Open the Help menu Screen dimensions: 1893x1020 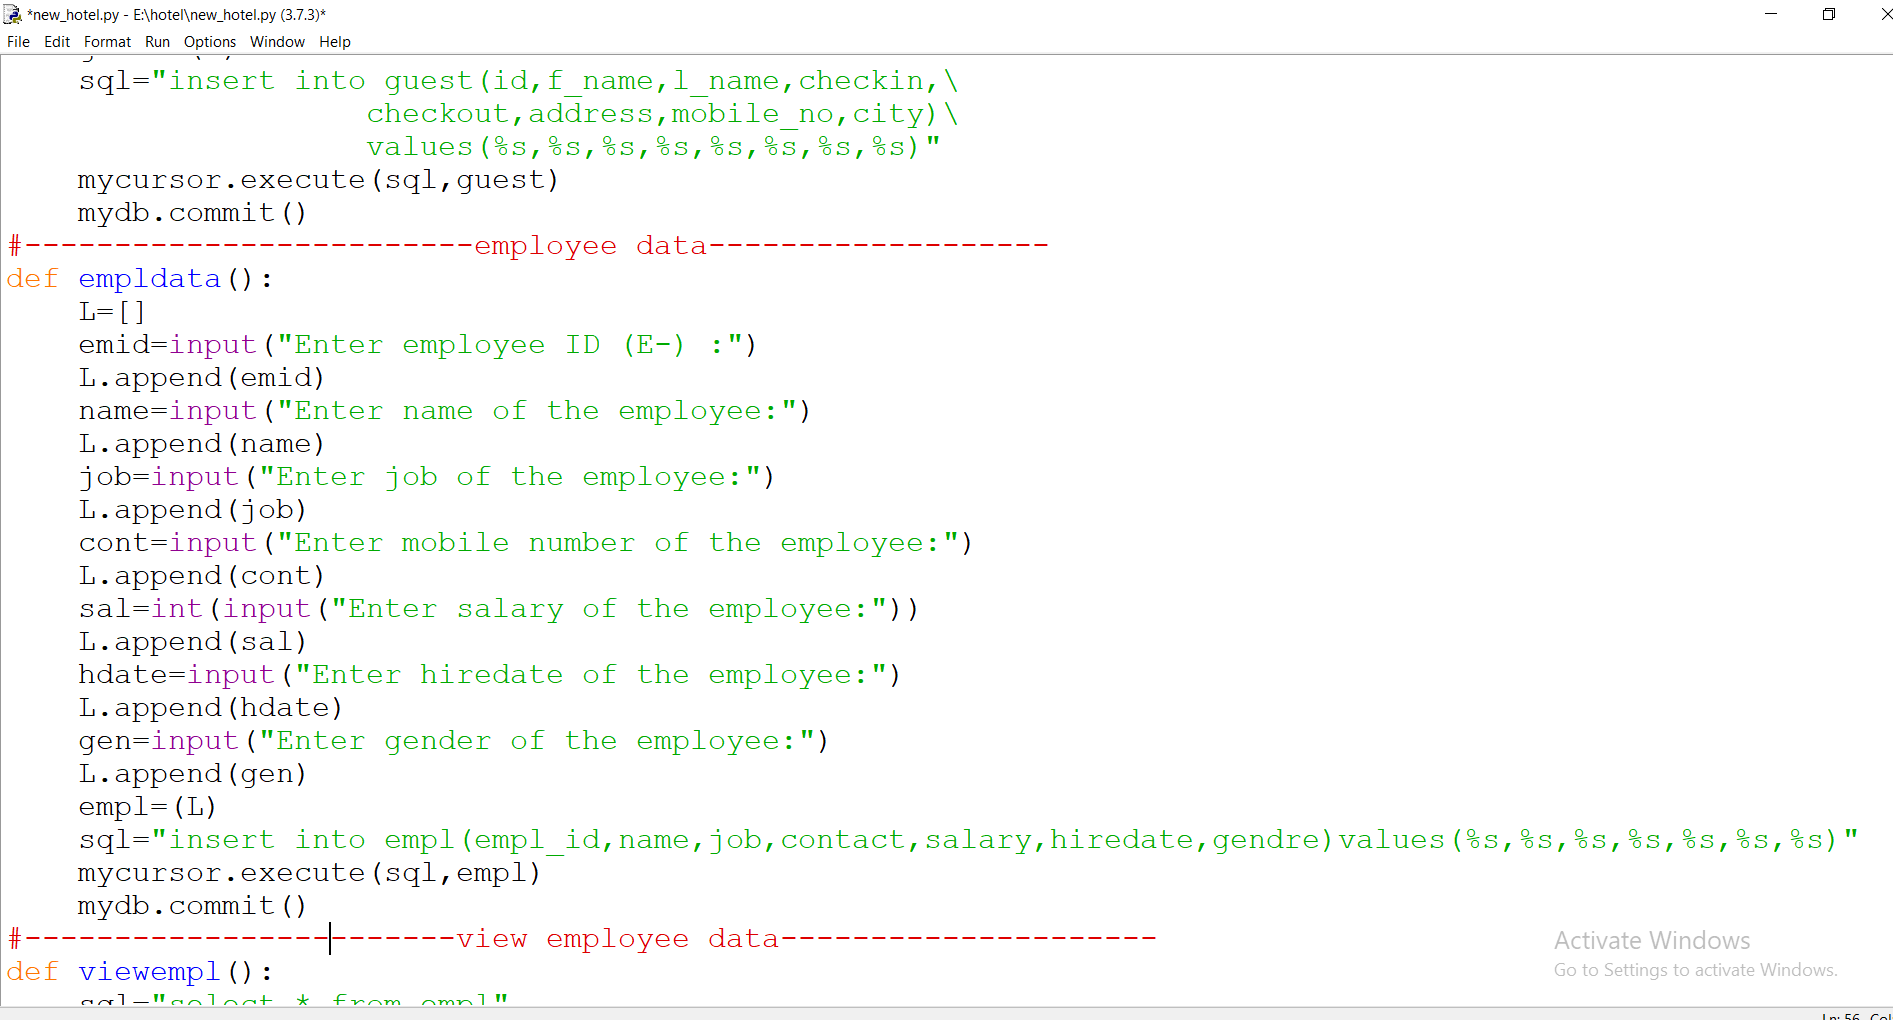tap(335, 42)
